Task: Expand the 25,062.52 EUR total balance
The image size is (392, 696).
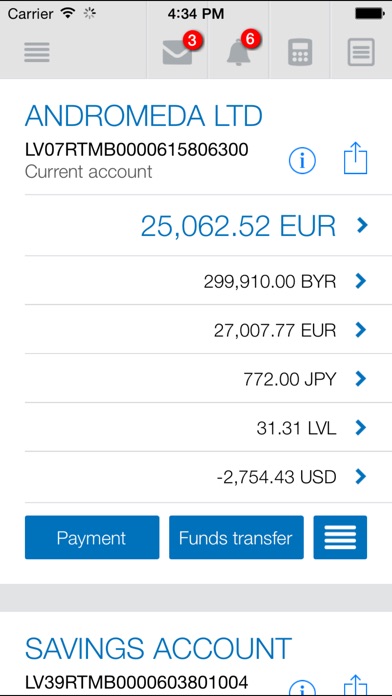Action: point(208,225)
